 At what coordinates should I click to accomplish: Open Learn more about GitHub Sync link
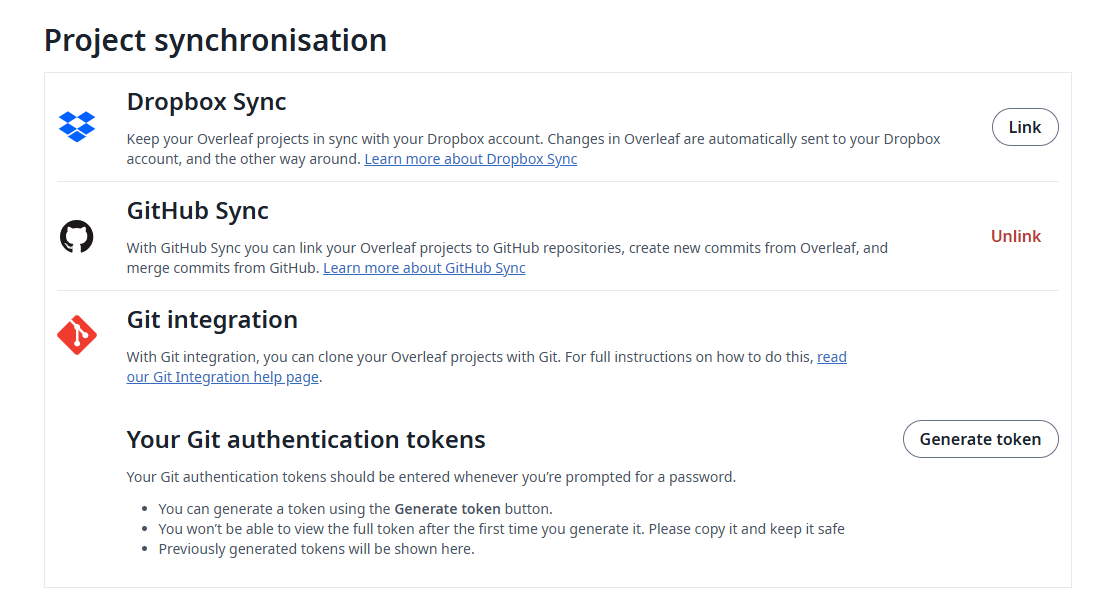click(x=424, y=268)
